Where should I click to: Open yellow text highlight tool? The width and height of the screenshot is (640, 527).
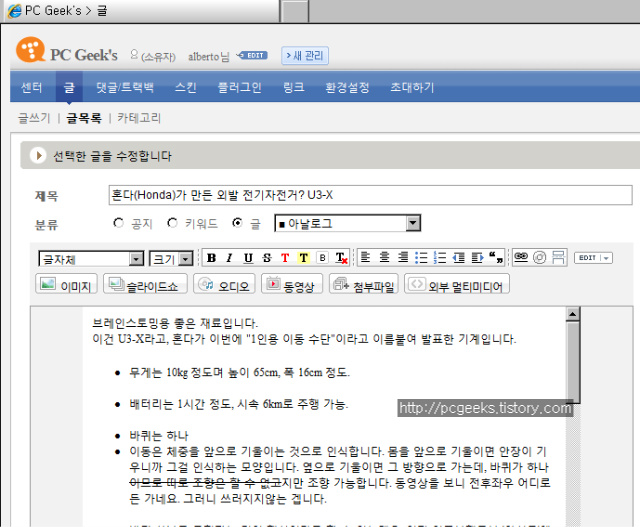click(303, 258)
